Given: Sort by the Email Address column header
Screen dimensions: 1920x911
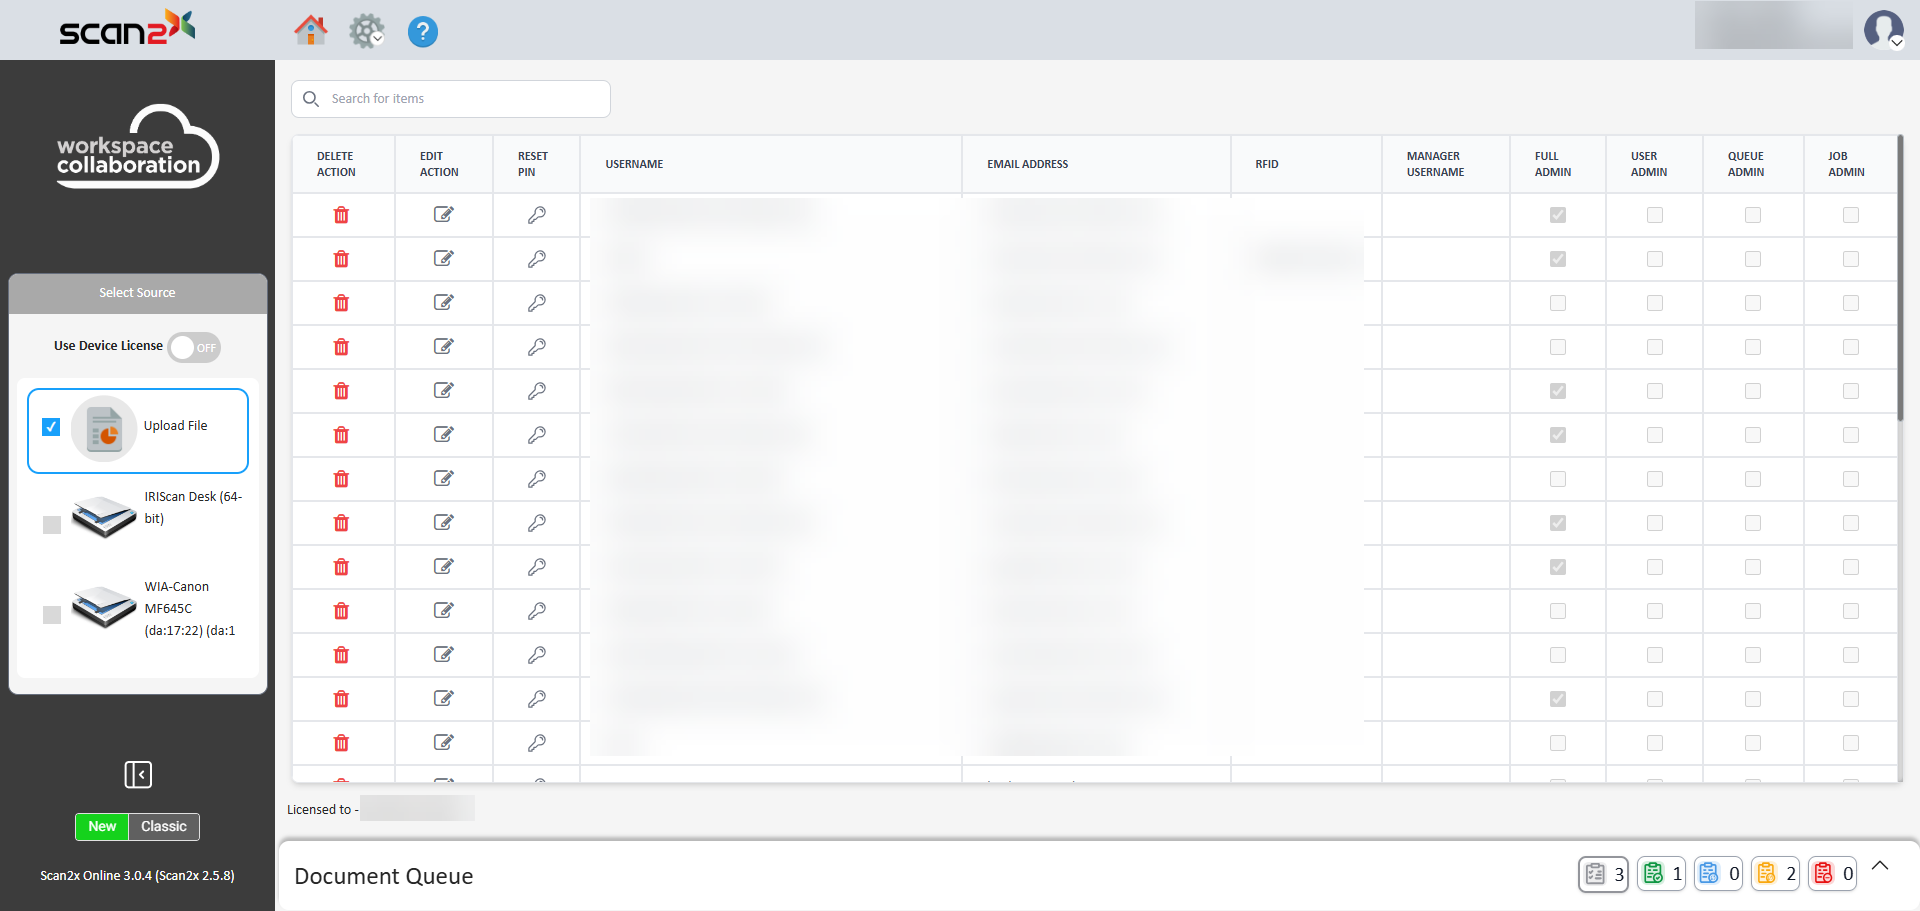Looking at the screenshot, I should (1027, 164).
